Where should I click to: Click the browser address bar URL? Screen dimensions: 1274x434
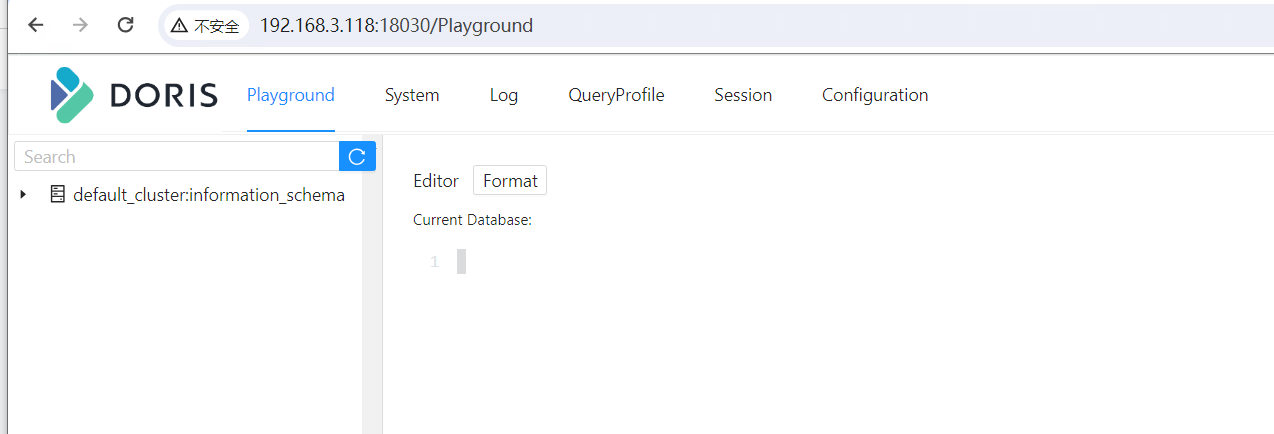coord(396,26)
